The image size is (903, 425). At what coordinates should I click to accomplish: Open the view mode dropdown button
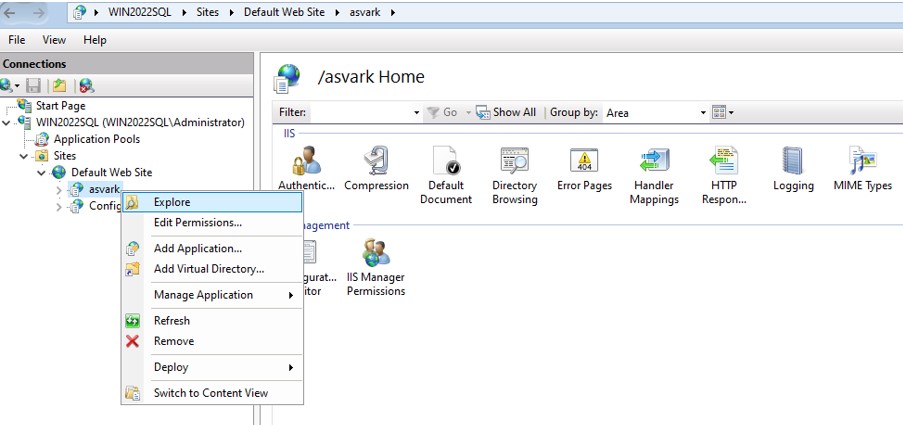(723, 113)
